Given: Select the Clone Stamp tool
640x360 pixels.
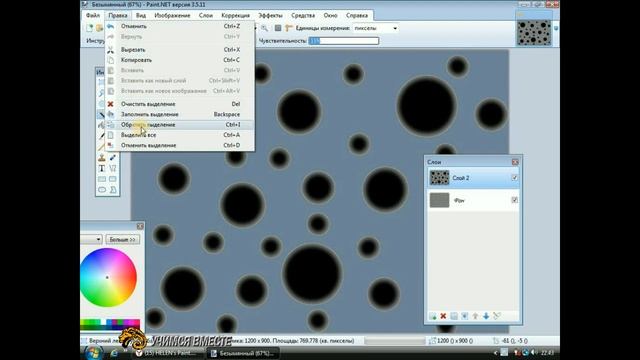Looking at the screenshot, I should click(x=102, y=158).
